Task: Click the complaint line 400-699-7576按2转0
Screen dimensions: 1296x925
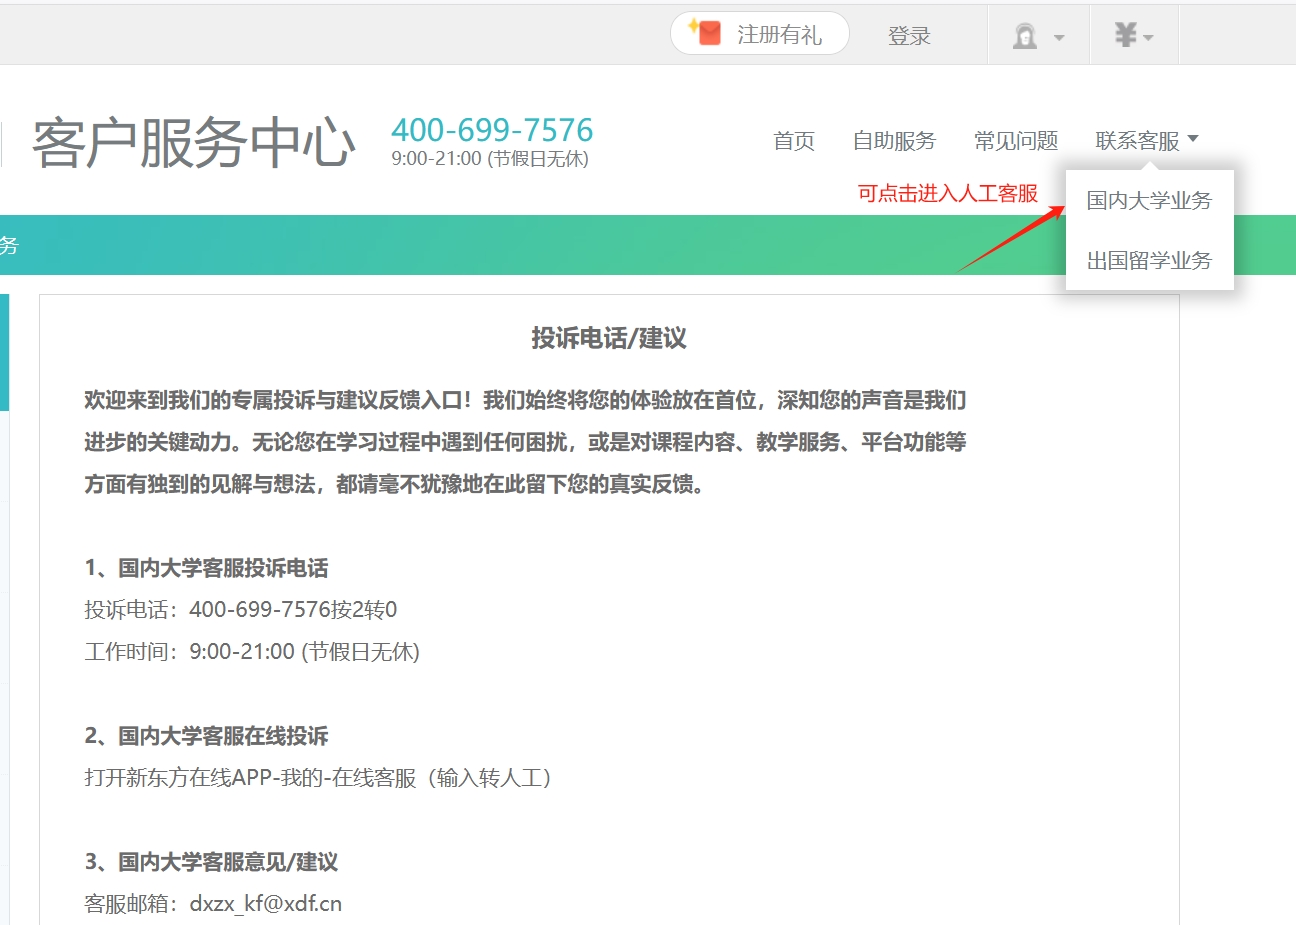Action: (x=293, y=610)
